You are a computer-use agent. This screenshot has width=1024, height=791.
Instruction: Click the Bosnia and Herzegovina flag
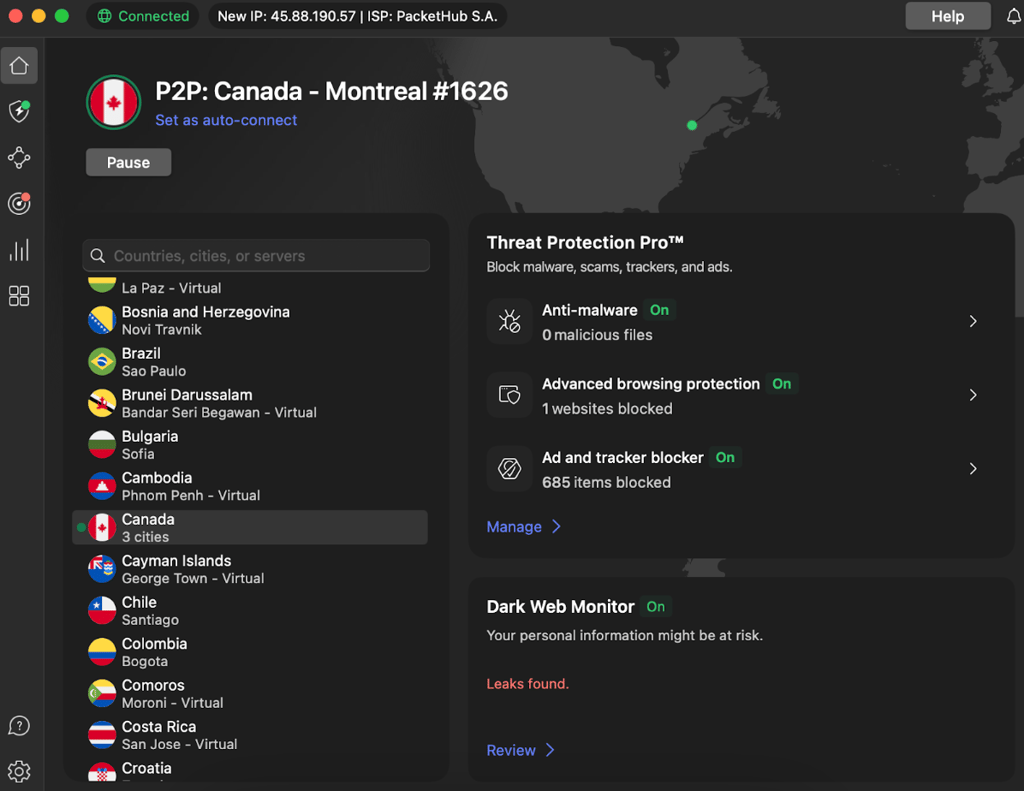pyautogui.click(x=102, y=321)
